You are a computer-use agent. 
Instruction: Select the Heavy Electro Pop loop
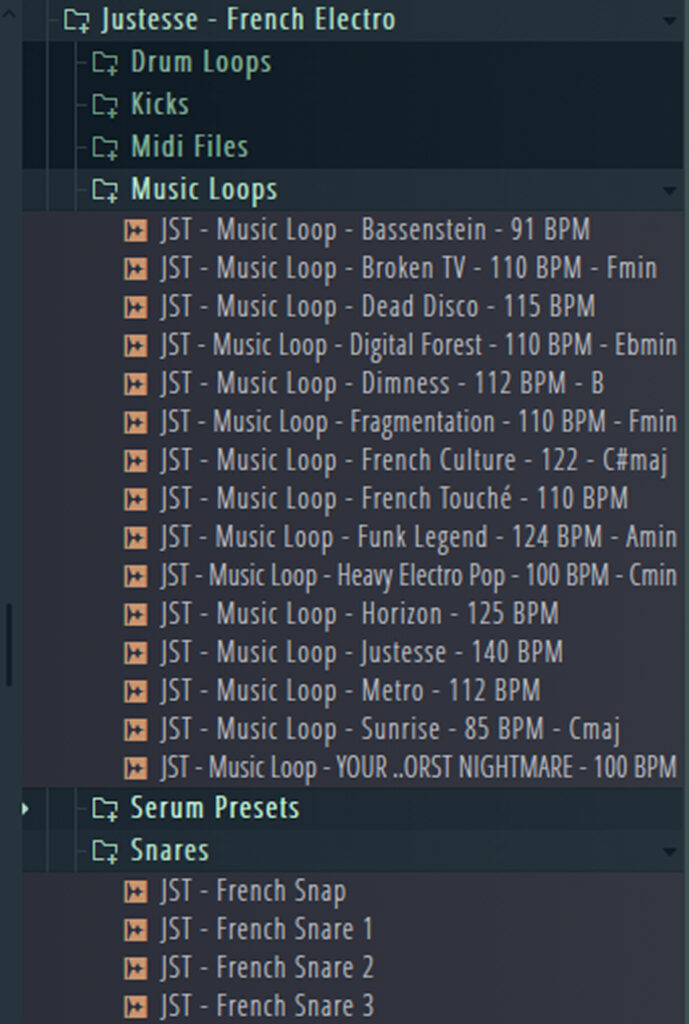point(417,576)
